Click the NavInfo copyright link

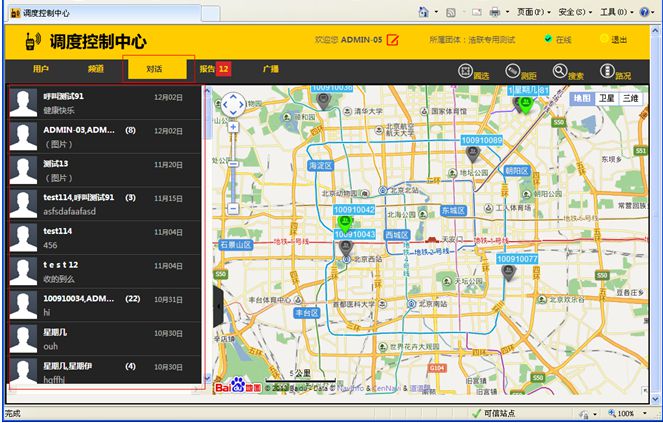(x=350, y=388)
